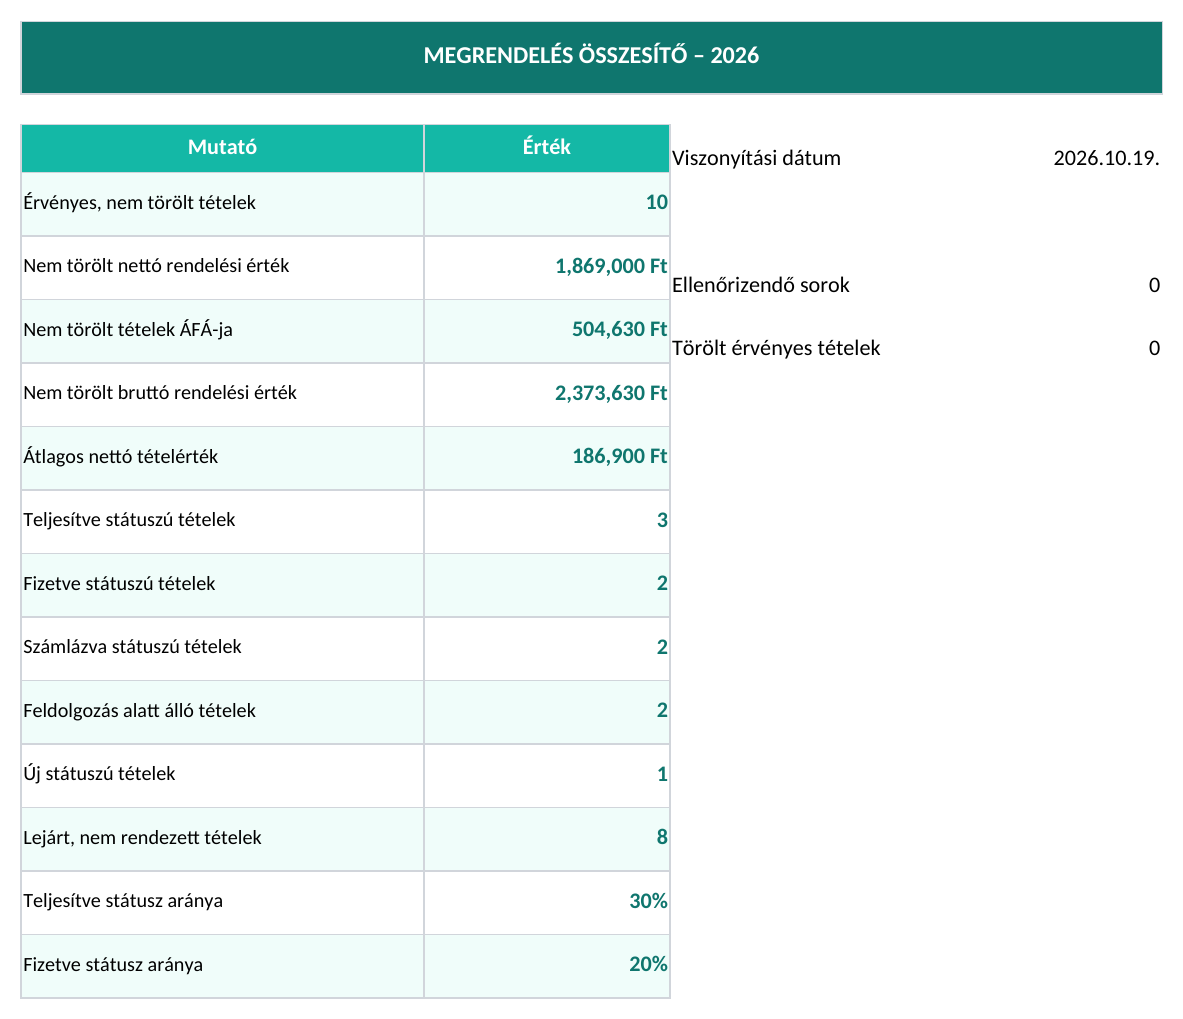Click the date value '2026.10.19.'
This screenshot has width=1183, height=1019.
[1106, 158]
